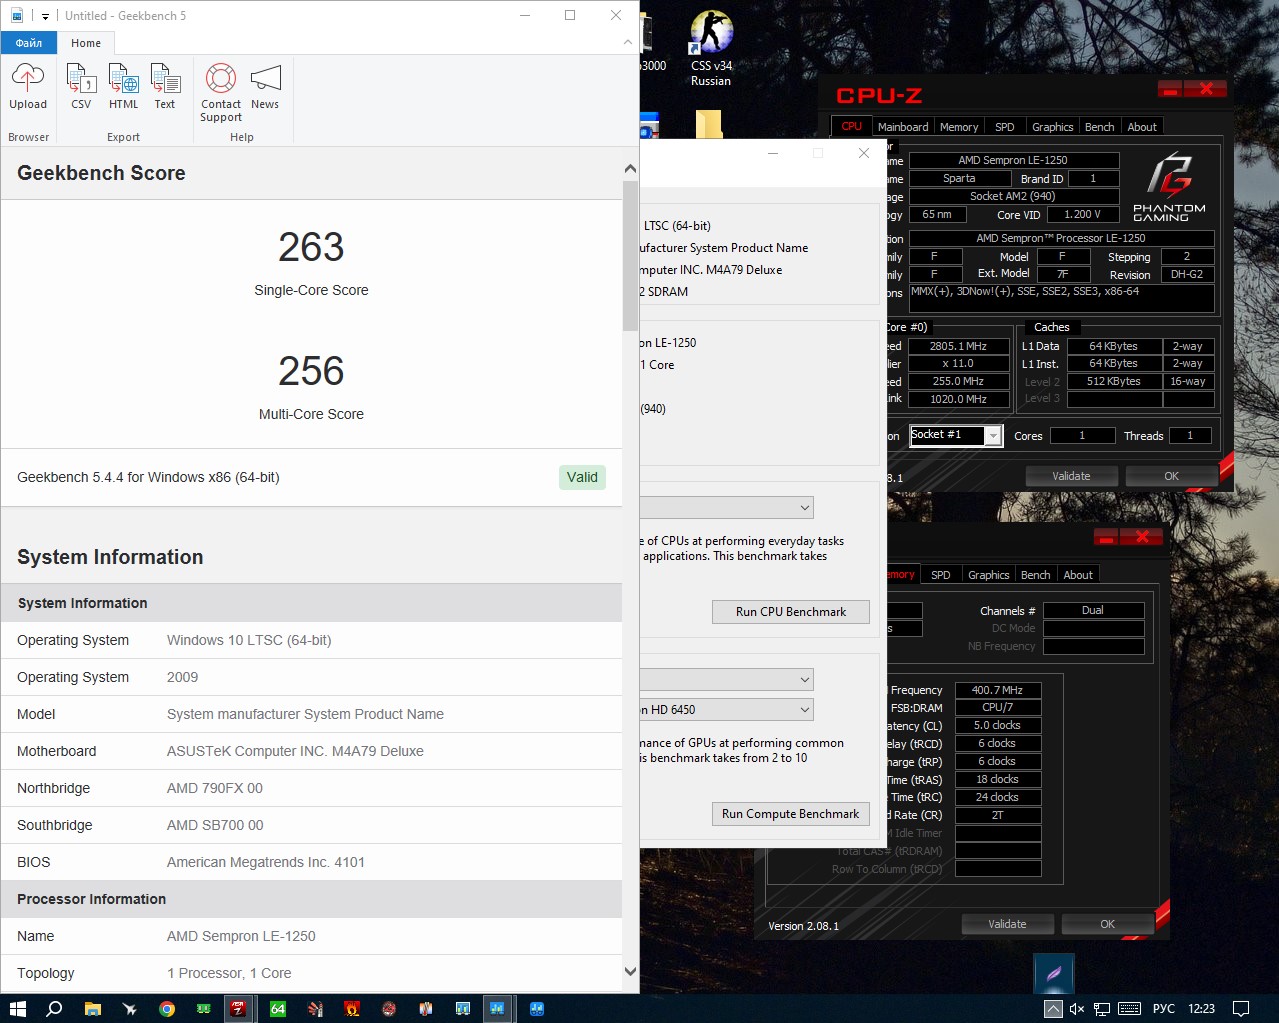Screen dimensions: 1279x1023
Task: Click the ASRock CPU-Z taskbar icon
Action: (x=239, y=1008)
